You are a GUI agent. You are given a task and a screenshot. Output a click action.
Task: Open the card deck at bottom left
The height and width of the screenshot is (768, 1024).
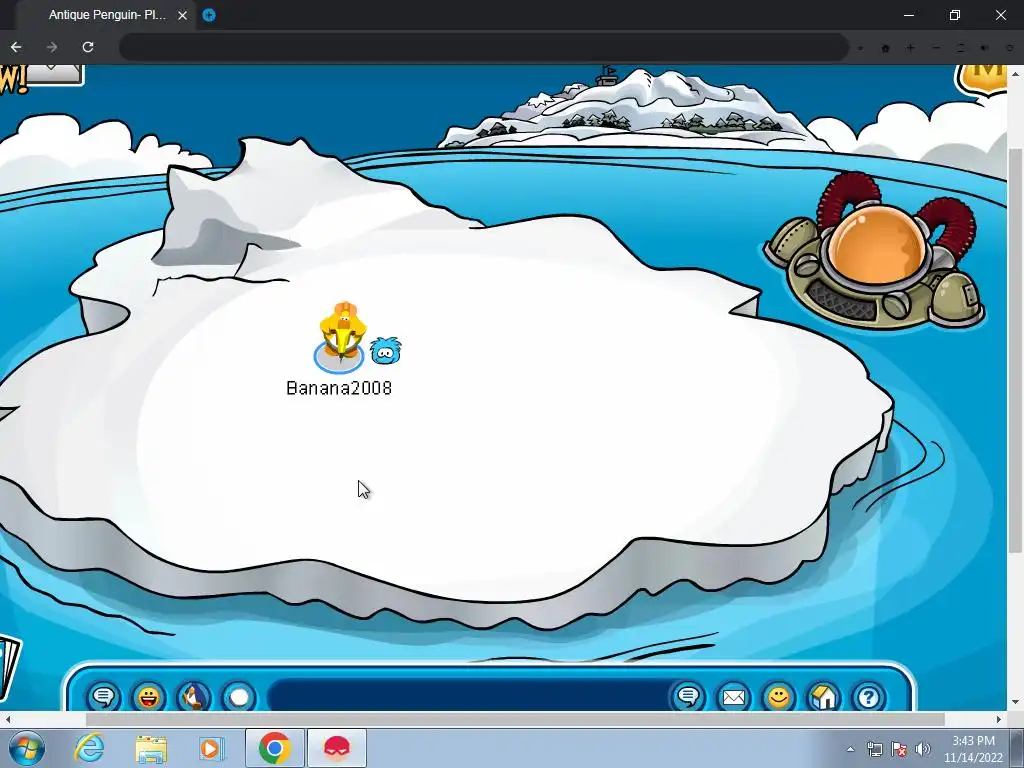click(10, 667)
